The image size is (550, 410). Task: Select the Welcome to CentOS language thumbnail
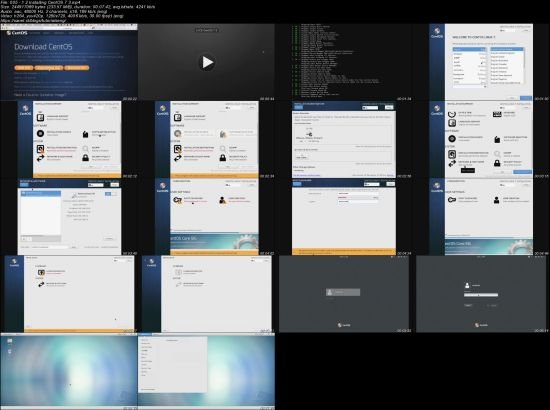point(481,62)
